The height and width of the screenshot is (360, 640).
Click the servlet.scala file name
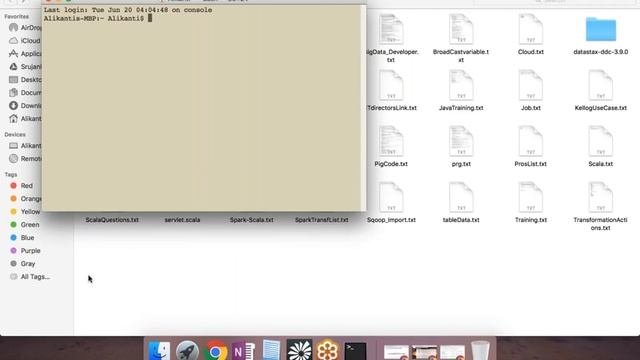182,220
